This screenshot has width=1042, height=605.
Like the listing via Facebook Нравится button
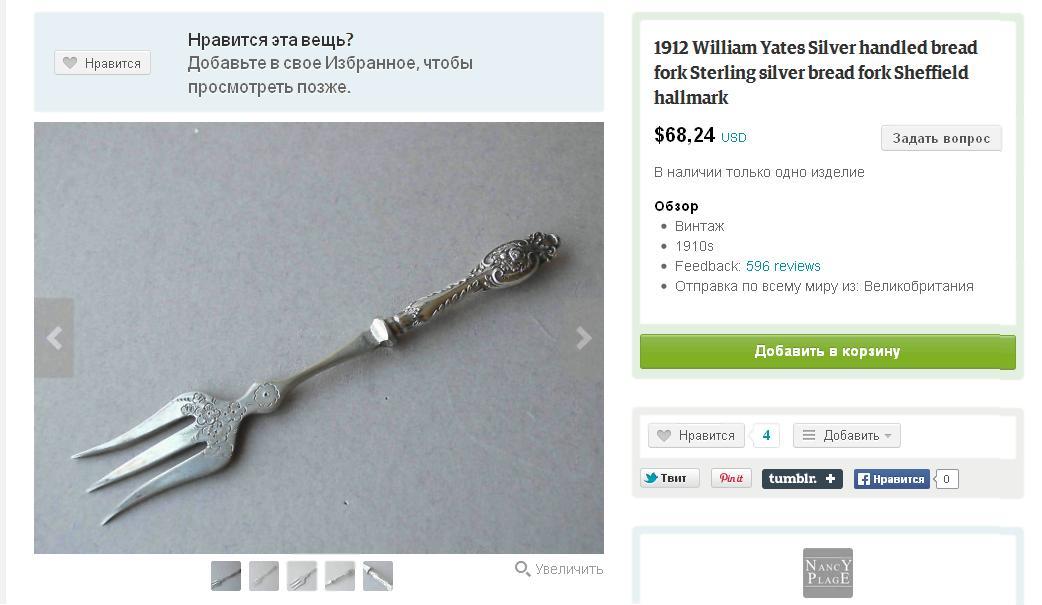pyautogui.click(x=892, y=479)
